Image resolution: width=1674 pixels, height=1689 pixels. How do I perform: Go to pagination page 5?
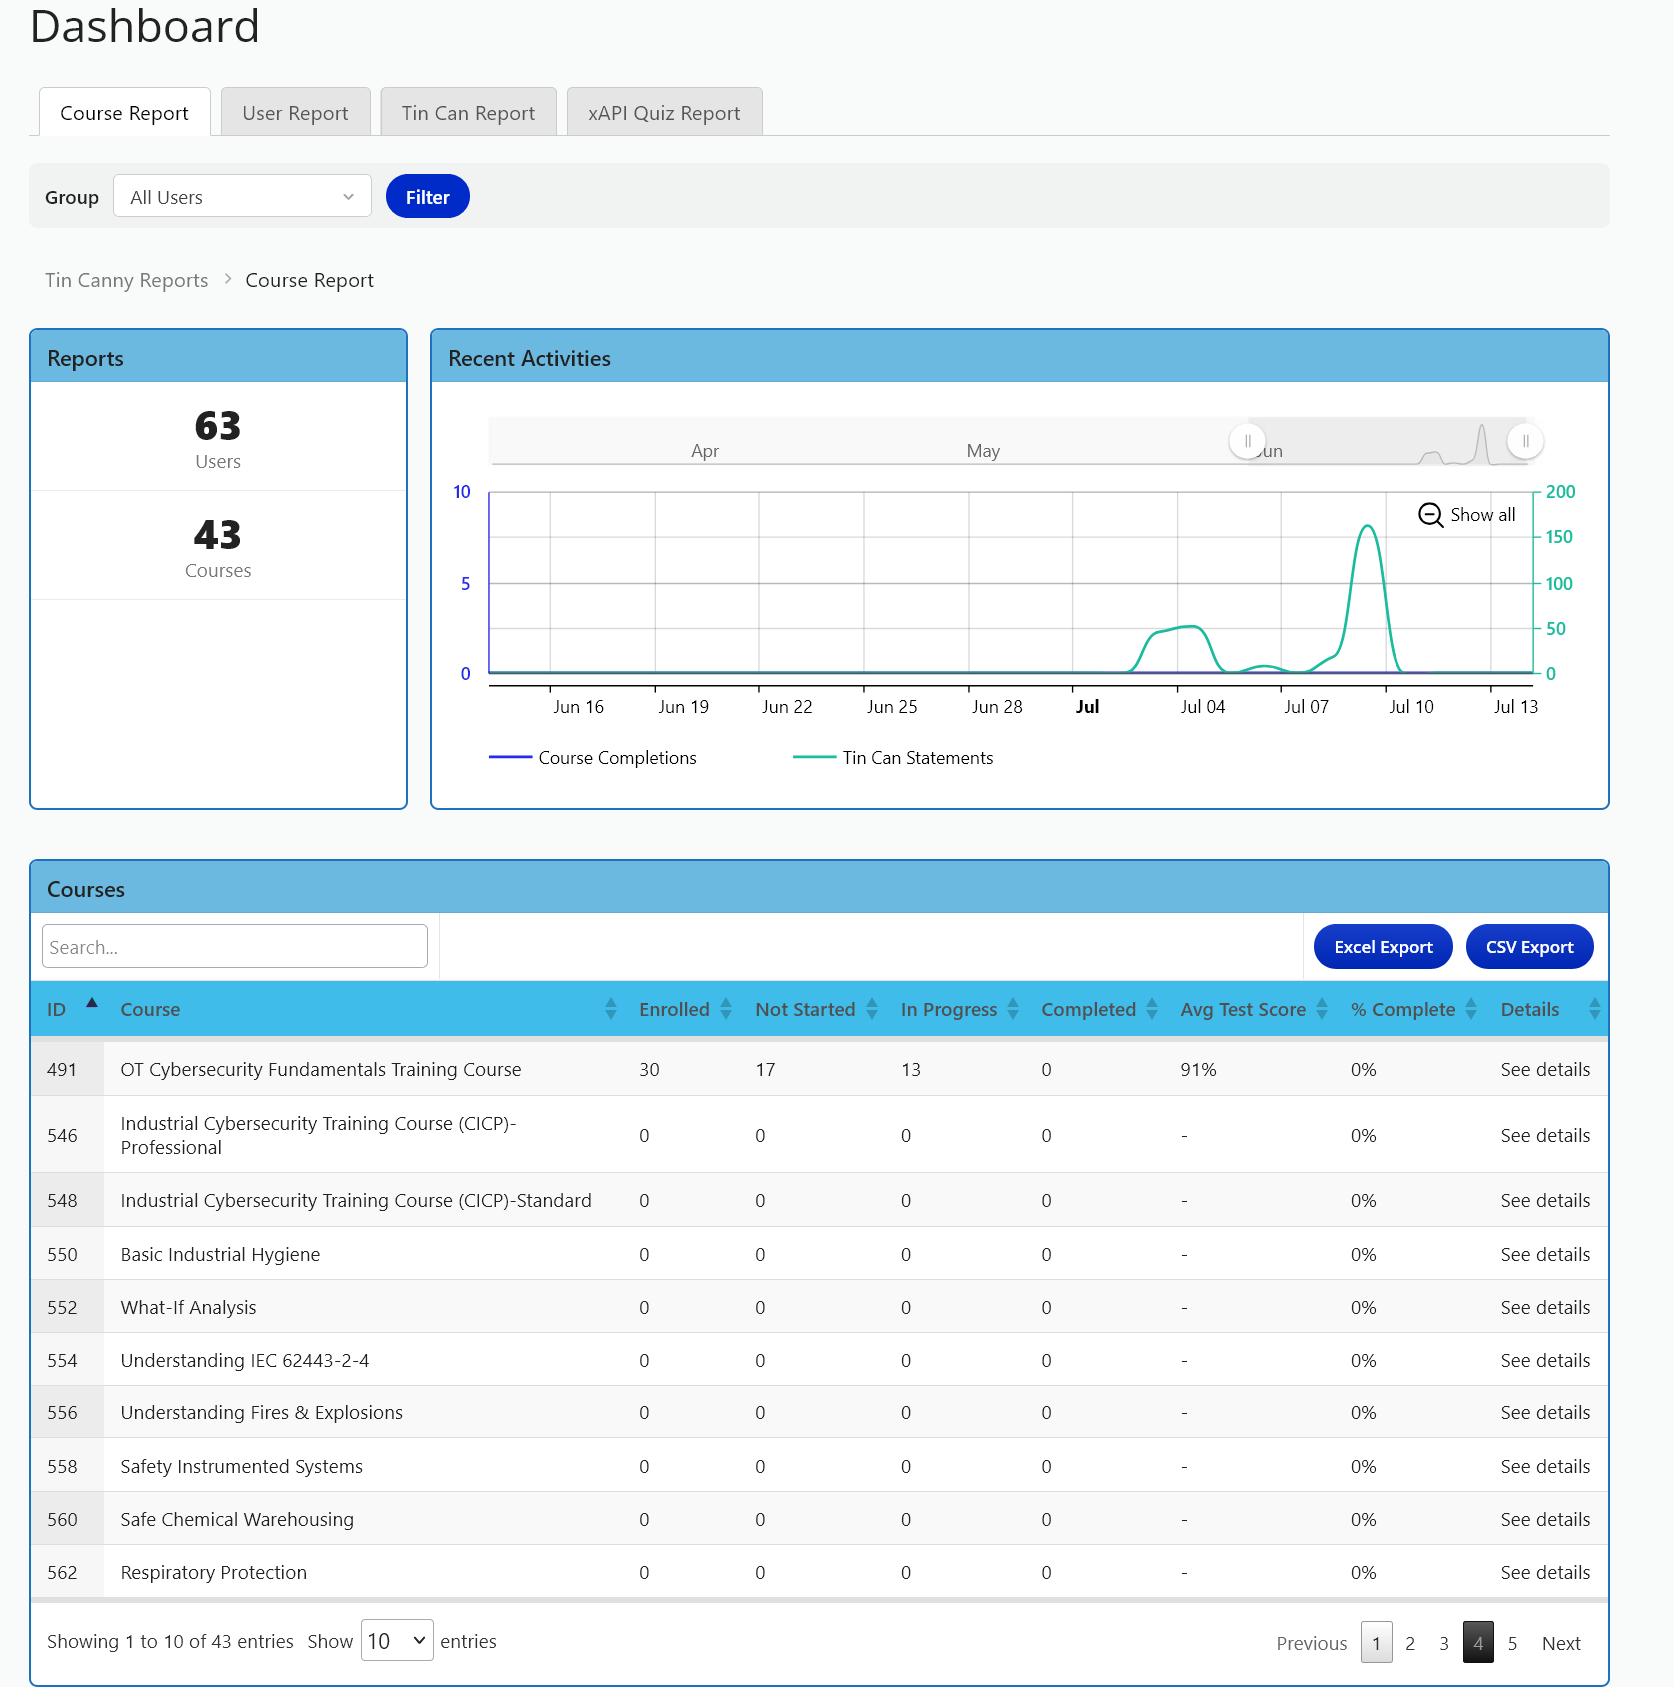click(1512, 1643)
